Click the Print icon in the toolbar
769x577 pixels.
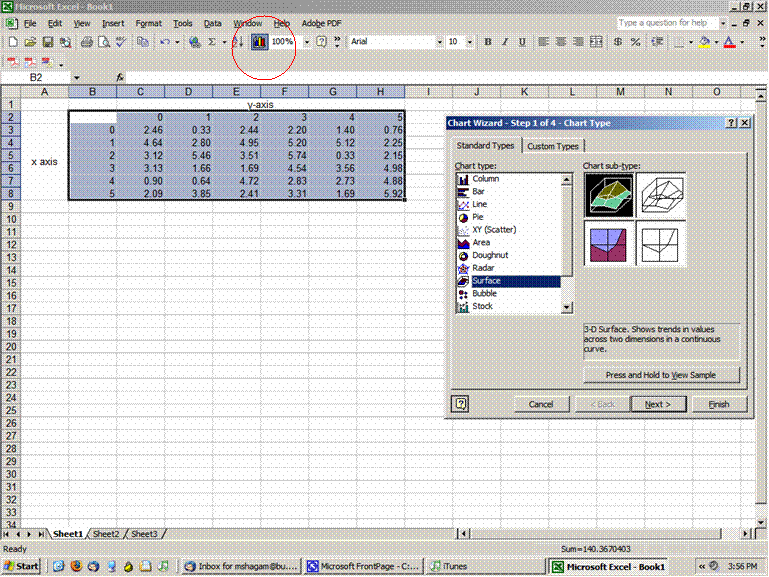[x=87, y=42]
